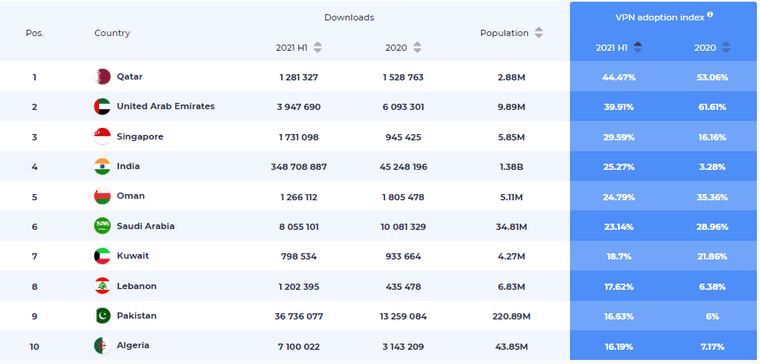Click Lebanon 2020 adoption index 6.38%
The image size is (760, 364).
click(x=712, y=287)
